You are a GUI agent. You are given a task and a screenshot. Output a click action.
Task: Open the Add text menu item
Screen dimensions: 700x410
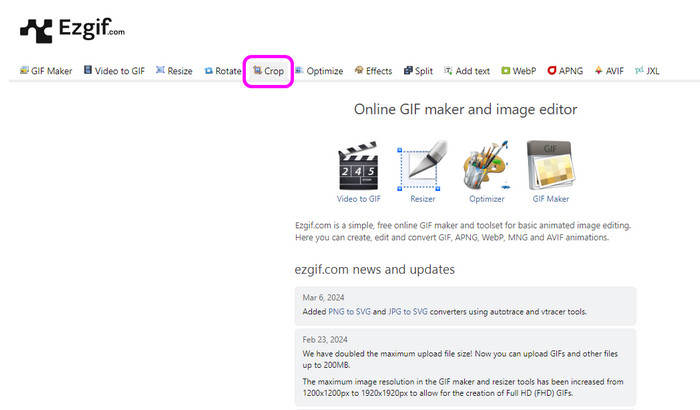[x=467, y=71]
